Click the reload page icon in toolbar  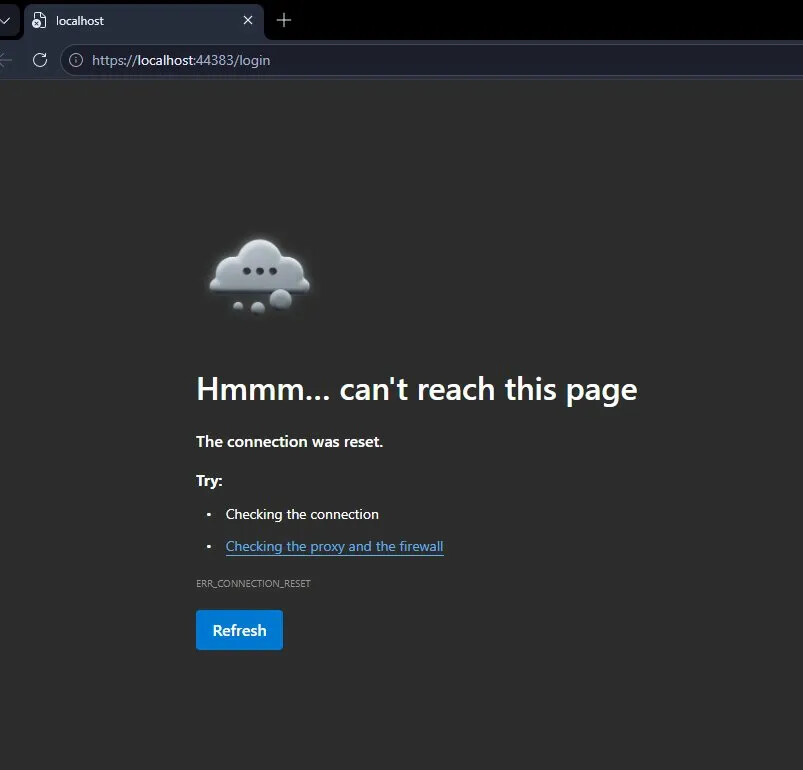(40, 60)
